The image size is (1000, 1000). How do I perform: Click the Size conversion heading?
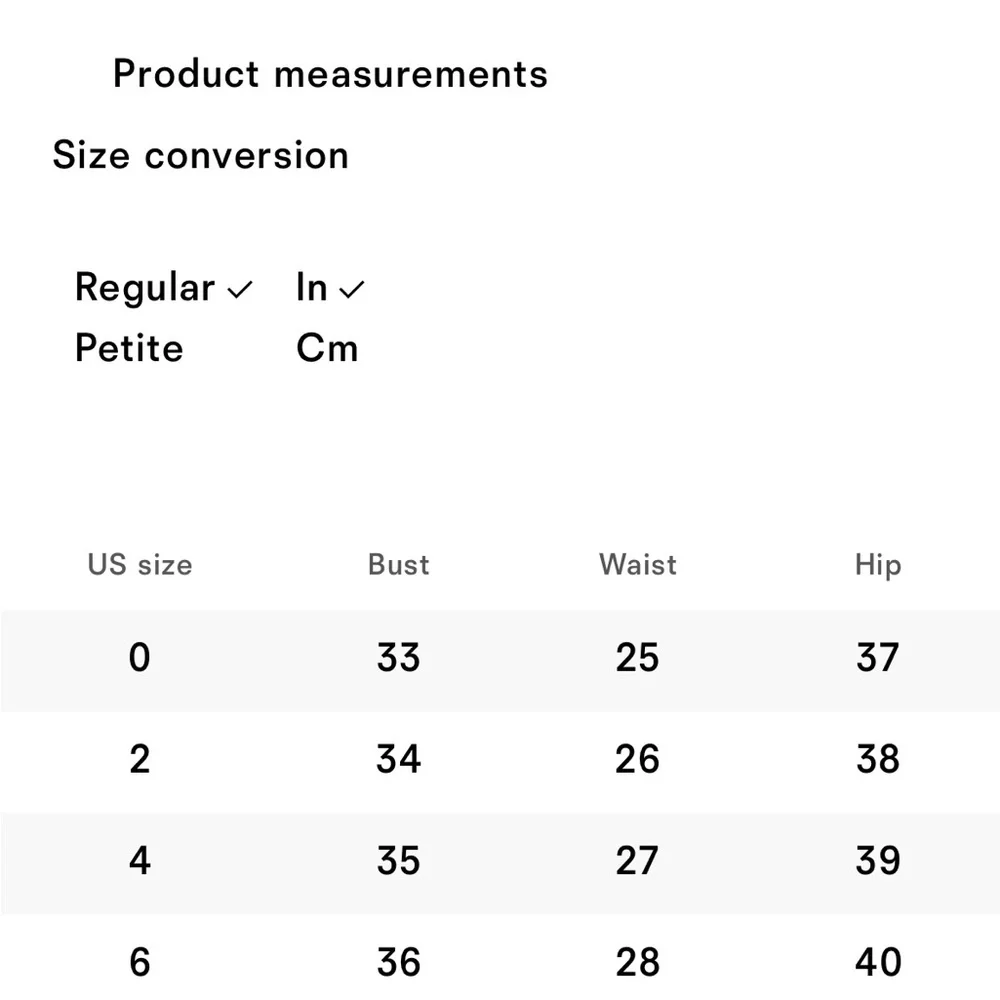coord(200,156)
